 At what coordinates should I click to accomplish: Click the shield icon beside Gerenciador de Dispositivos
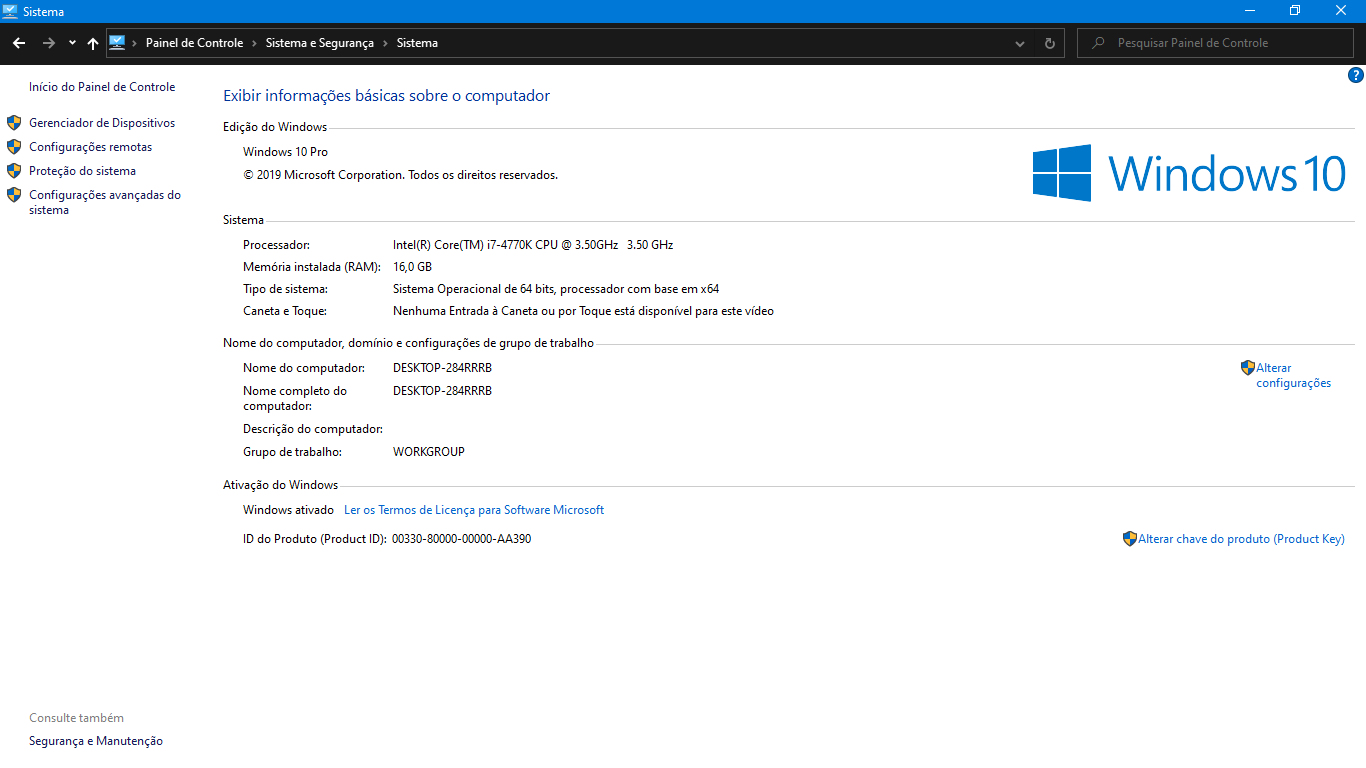click(14, 123)
